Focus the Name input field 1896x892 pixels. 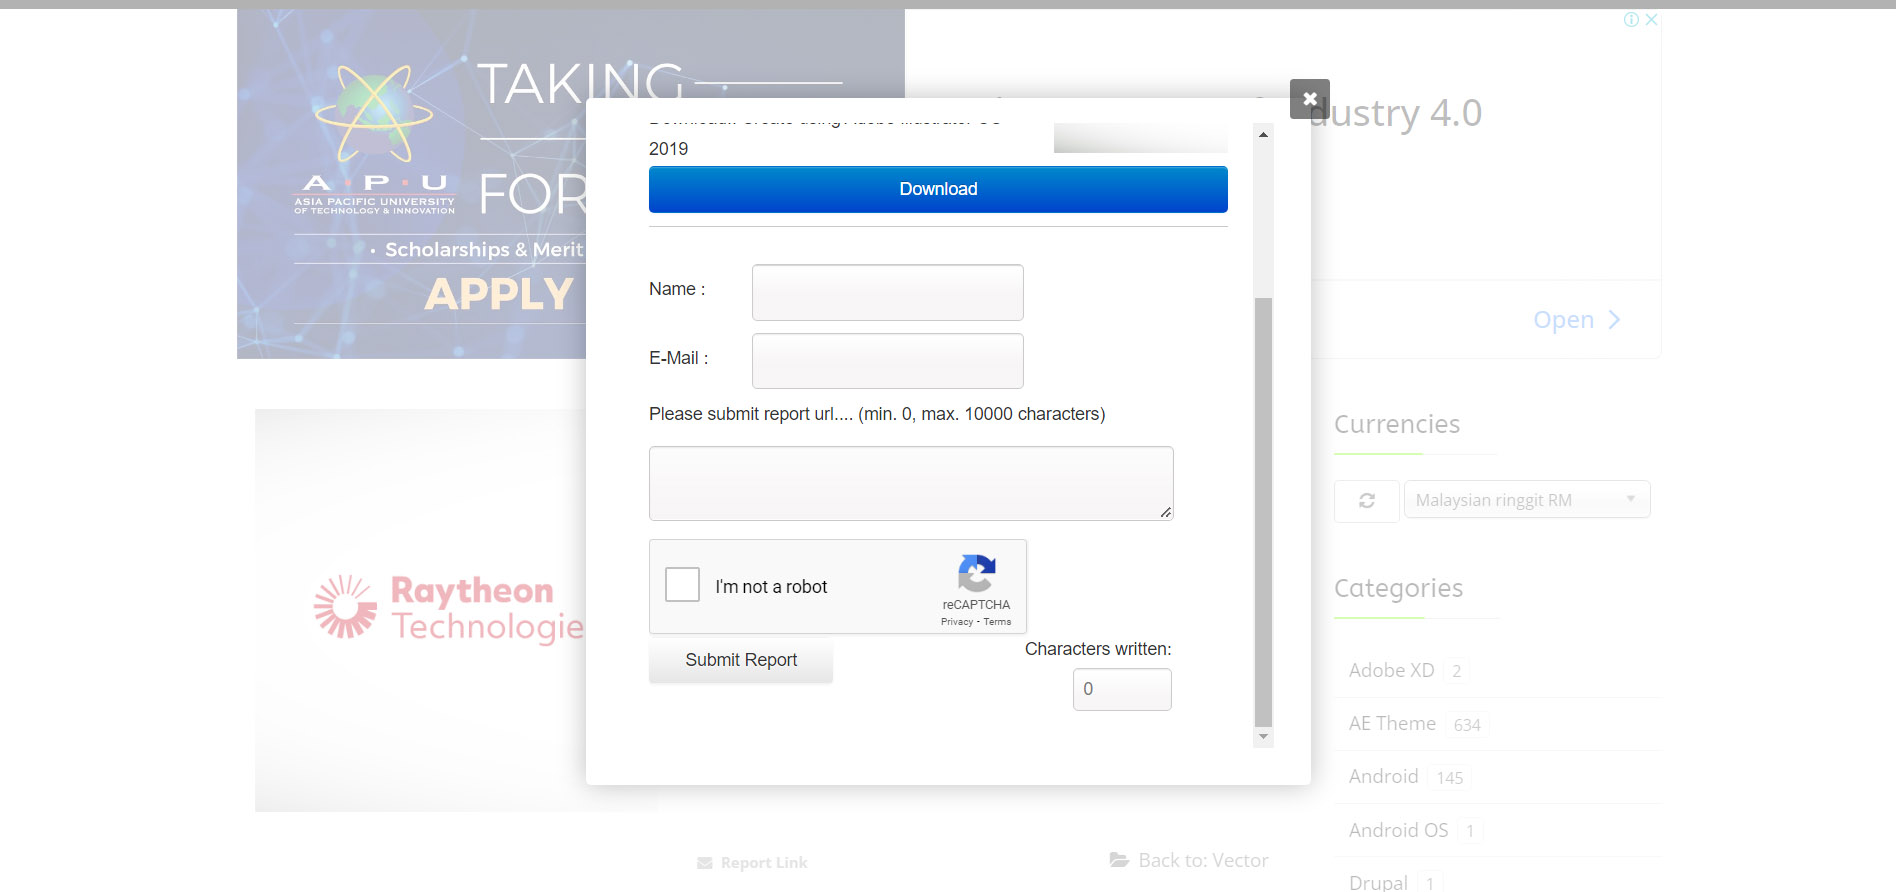pos(887,292)
